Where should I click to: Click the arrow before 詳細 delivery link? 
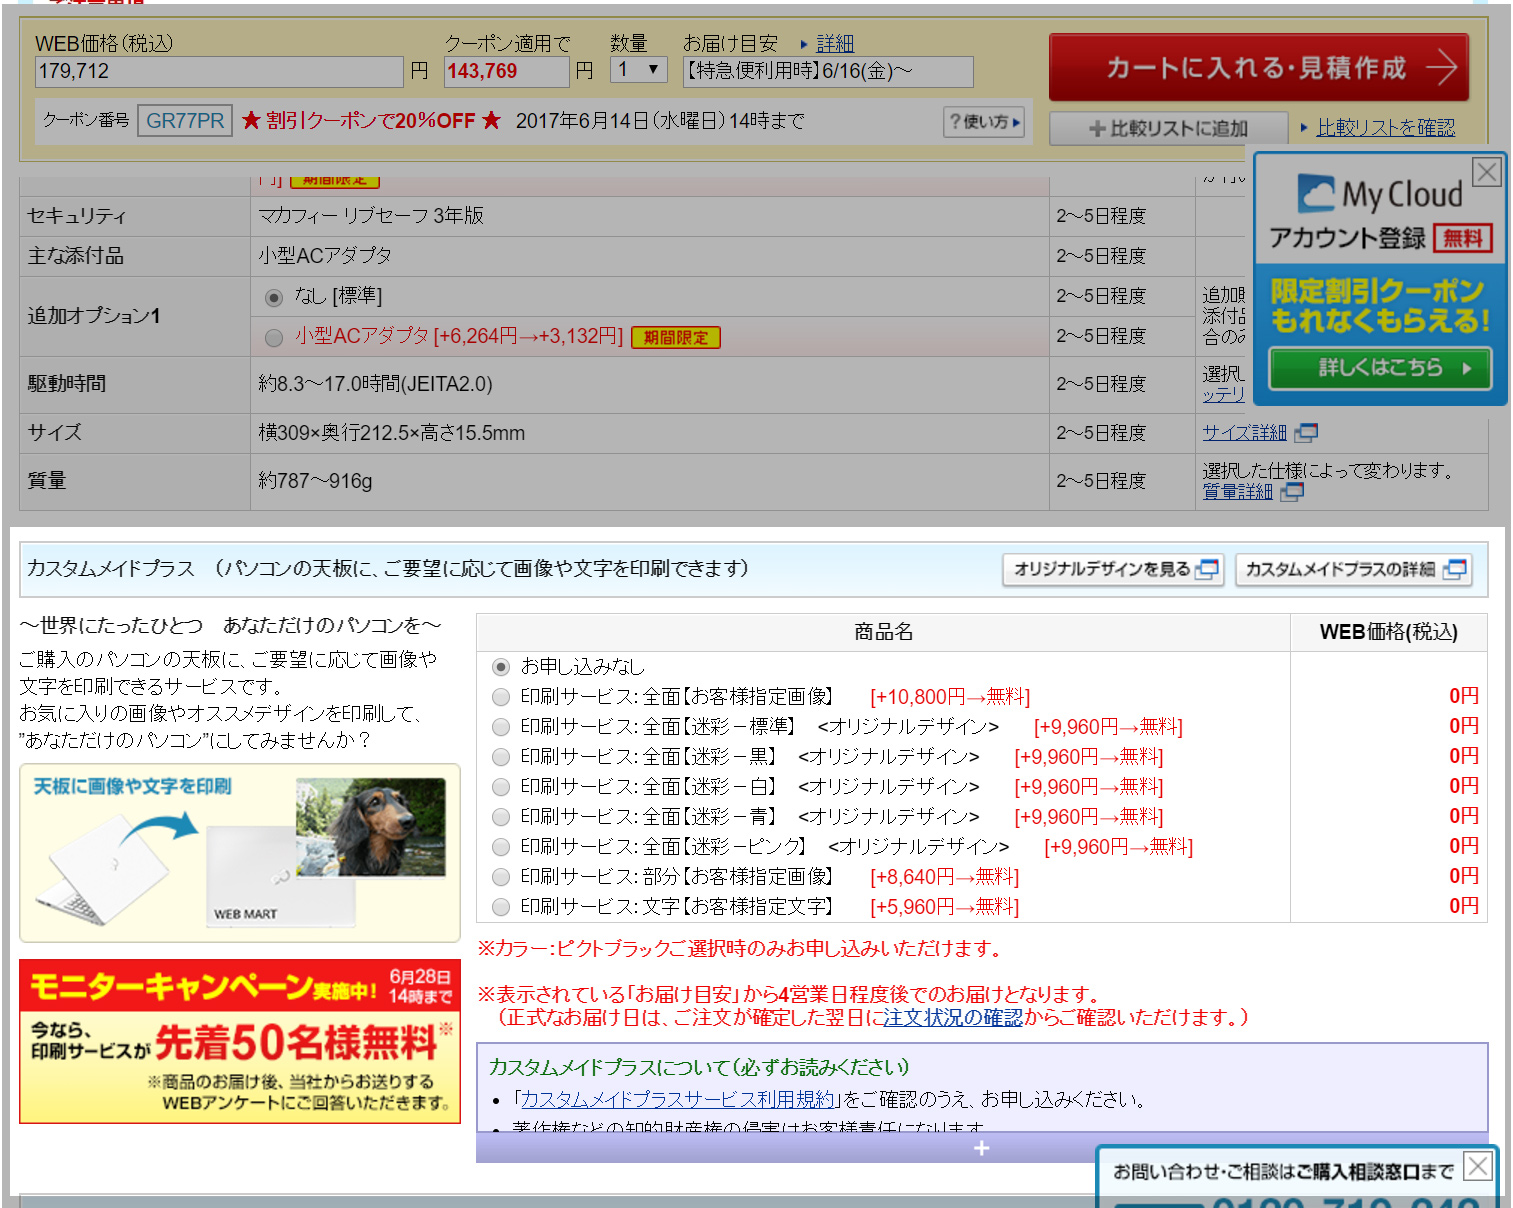click(x=804, y=44)
